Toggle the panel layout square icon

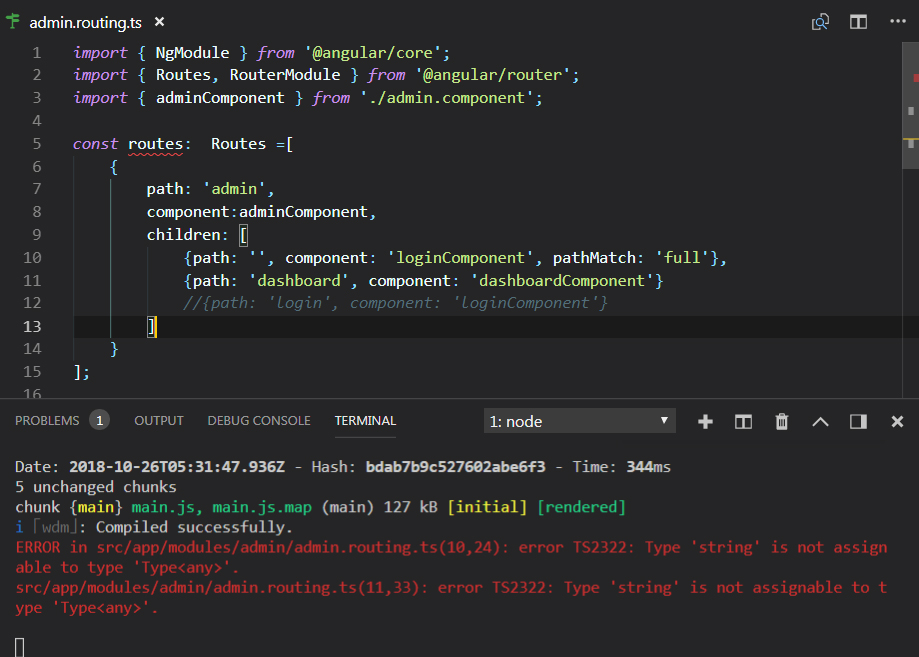857,421
